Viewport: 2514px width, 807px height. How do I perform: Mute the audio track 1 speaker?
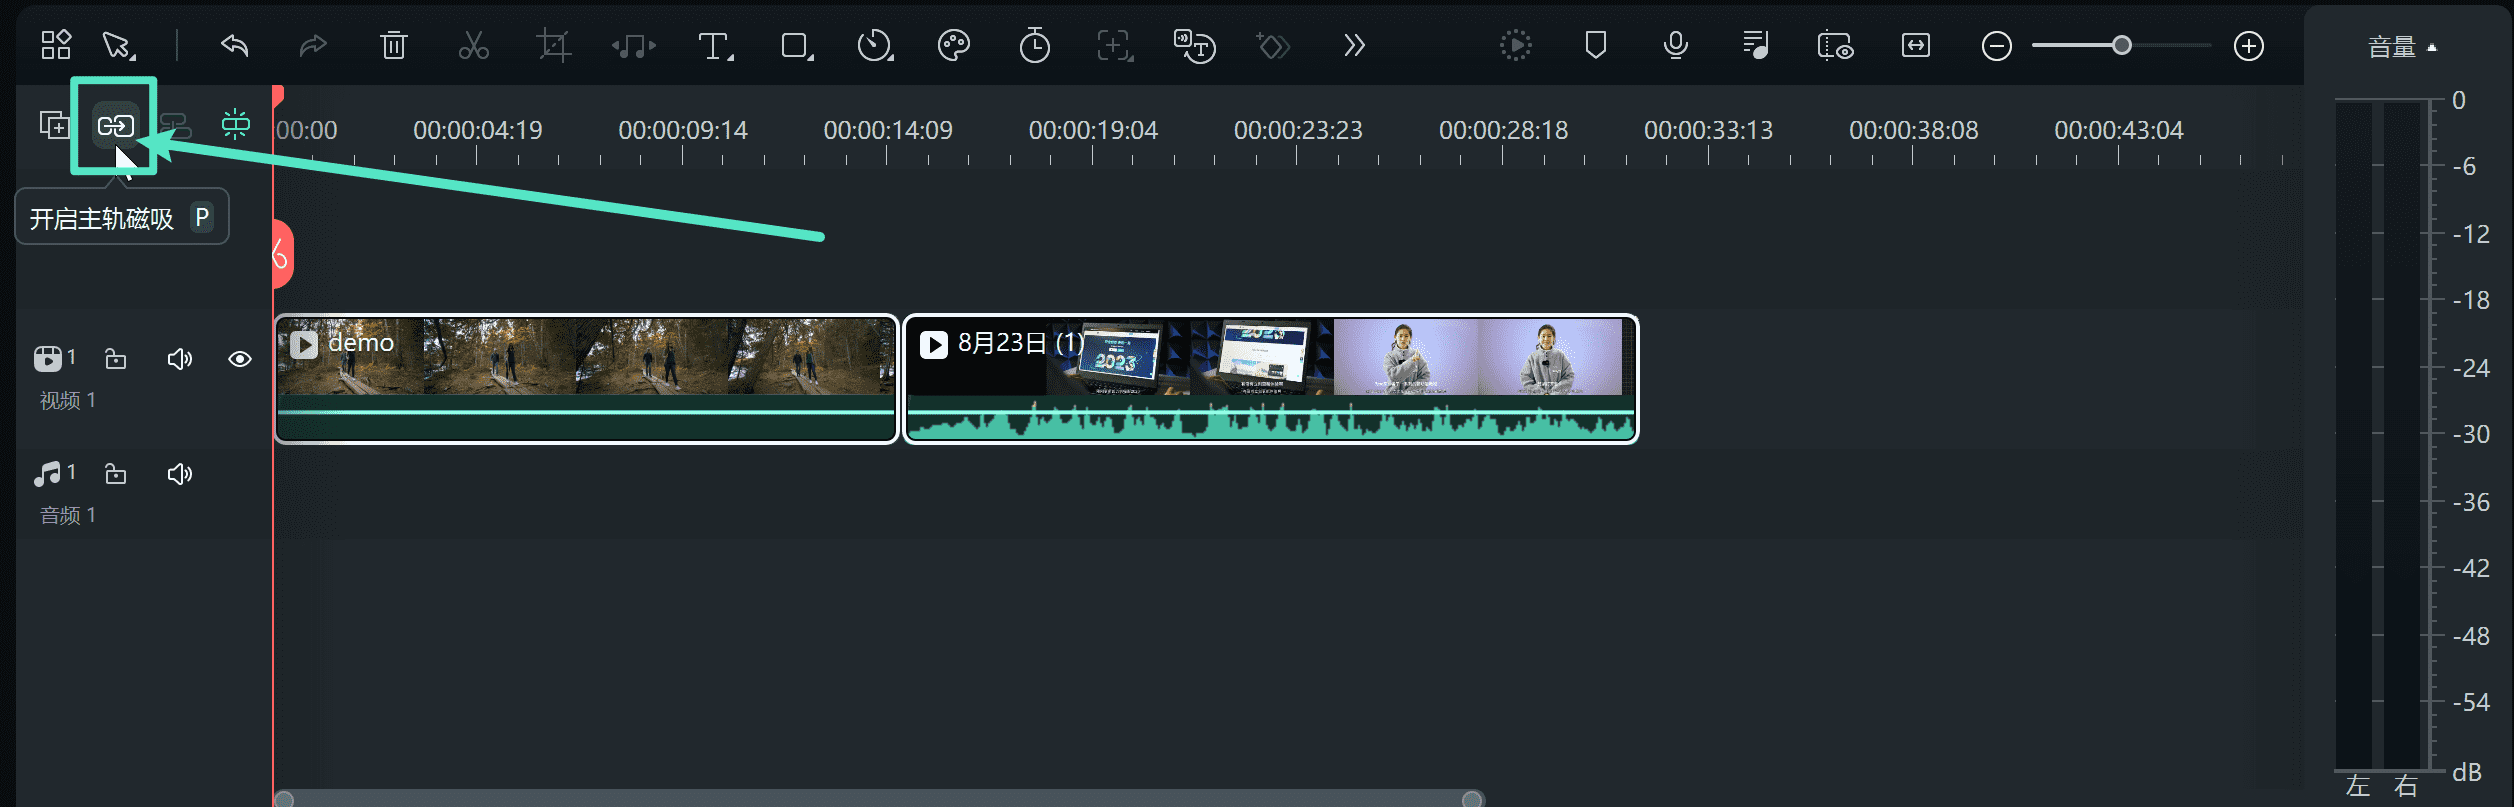tap(179, 474)
